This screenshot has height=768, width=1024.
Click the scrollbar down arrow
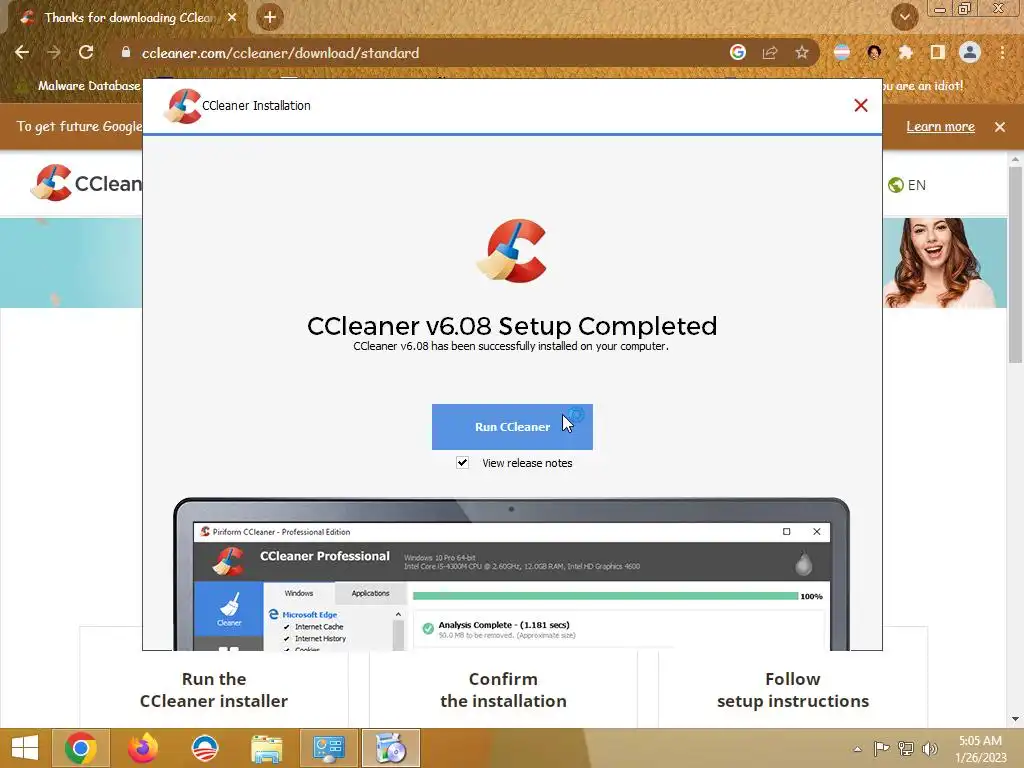(1015, 719)
